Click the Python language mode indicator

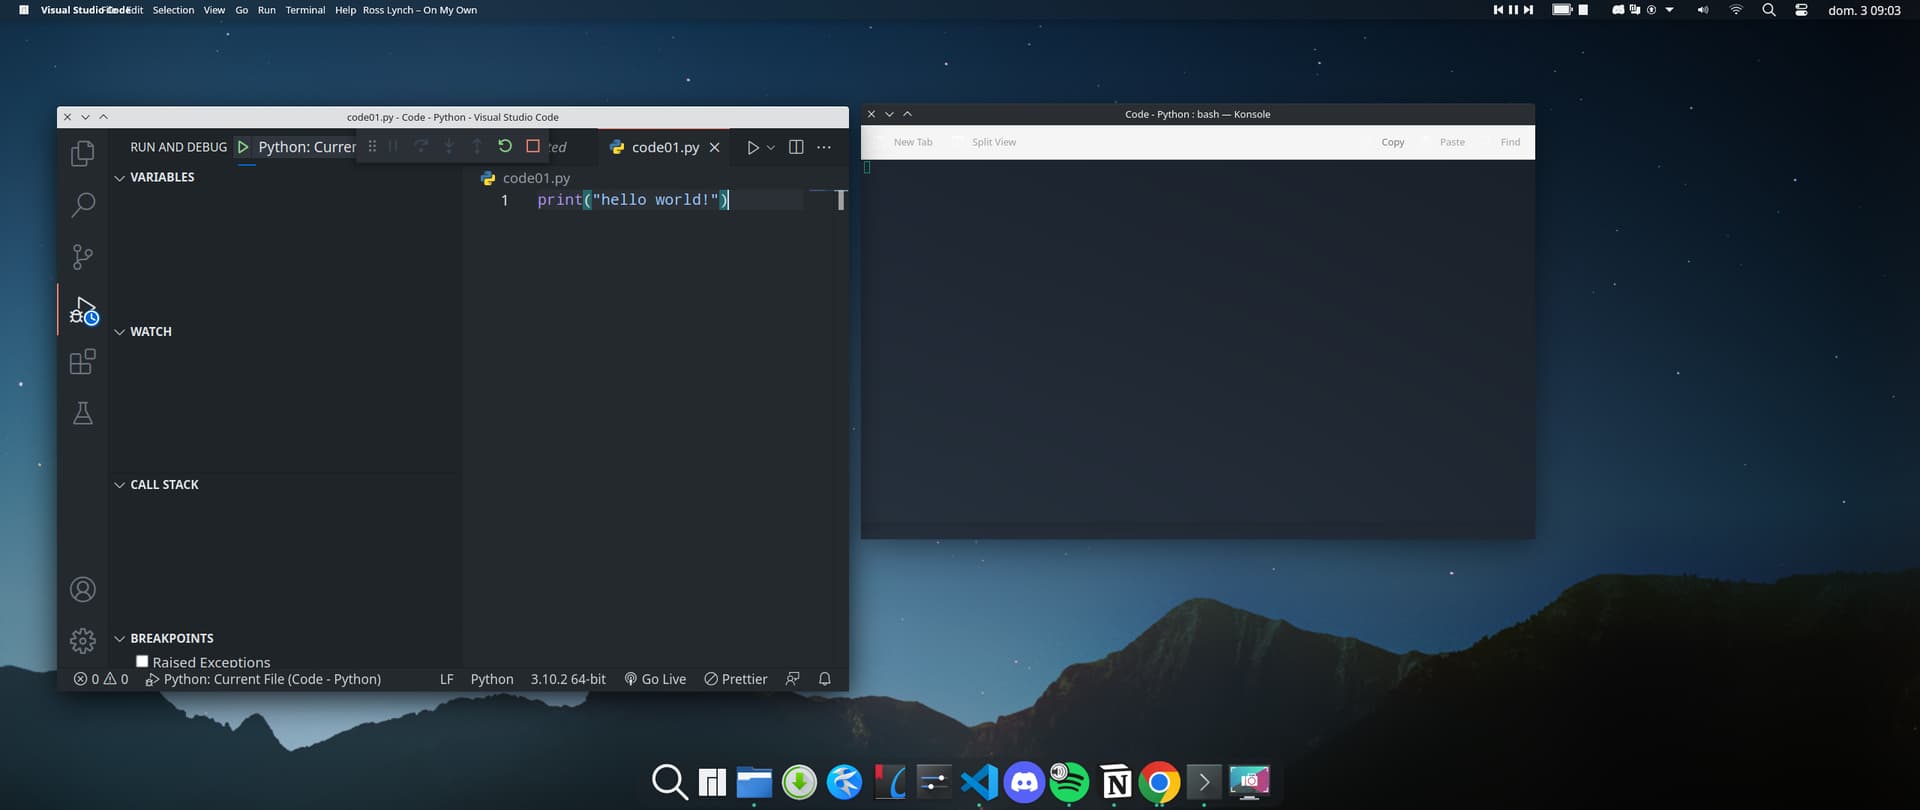[x=492, y=679]
